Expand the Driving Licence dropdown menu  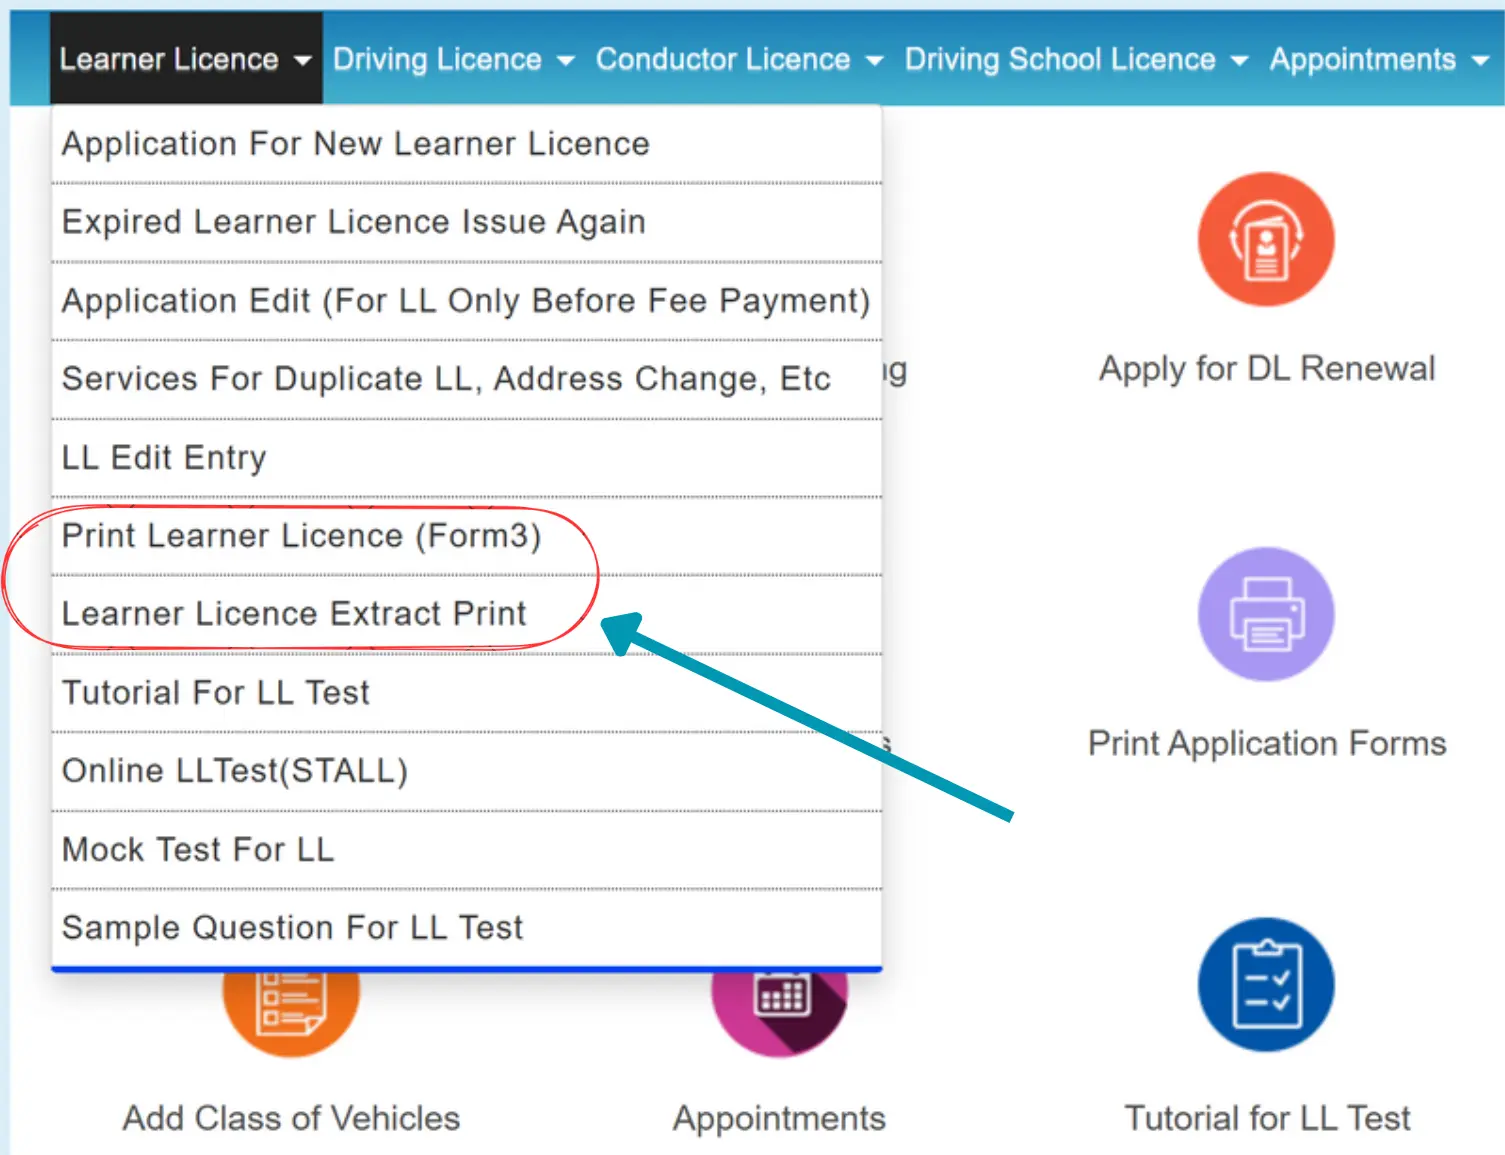453,60
